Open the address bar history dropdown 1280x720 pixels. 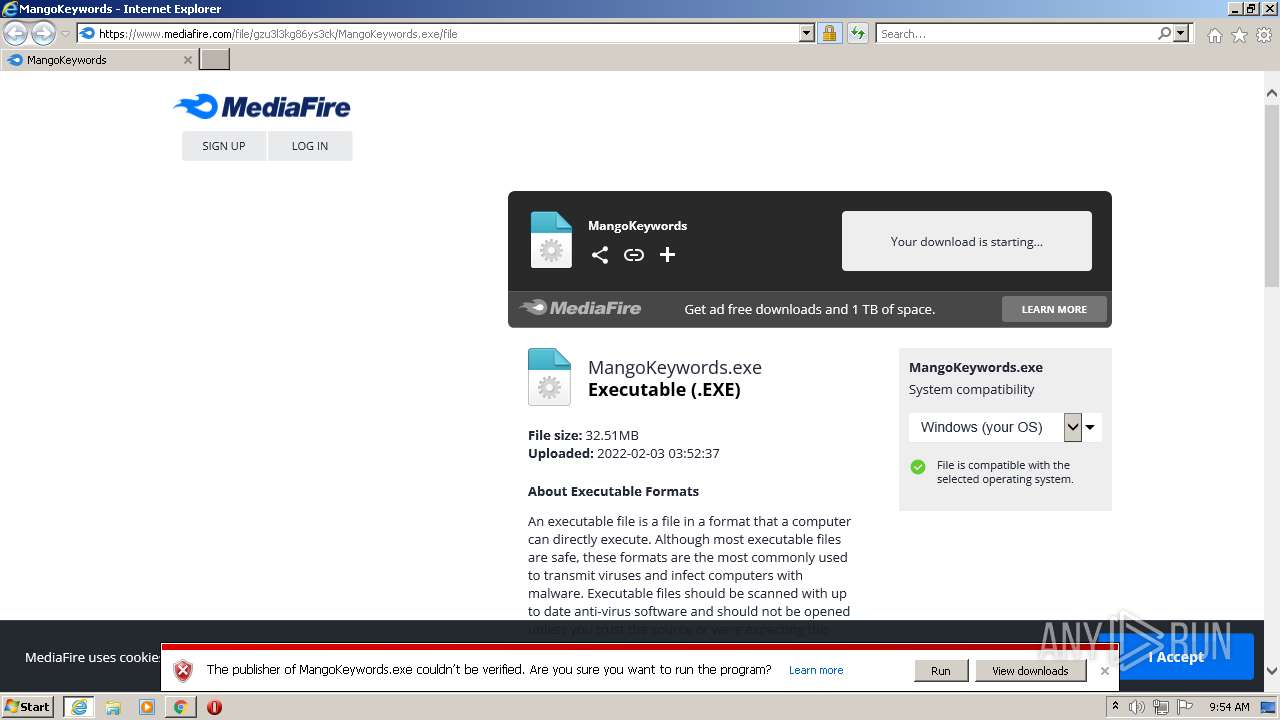pos(807,33)
